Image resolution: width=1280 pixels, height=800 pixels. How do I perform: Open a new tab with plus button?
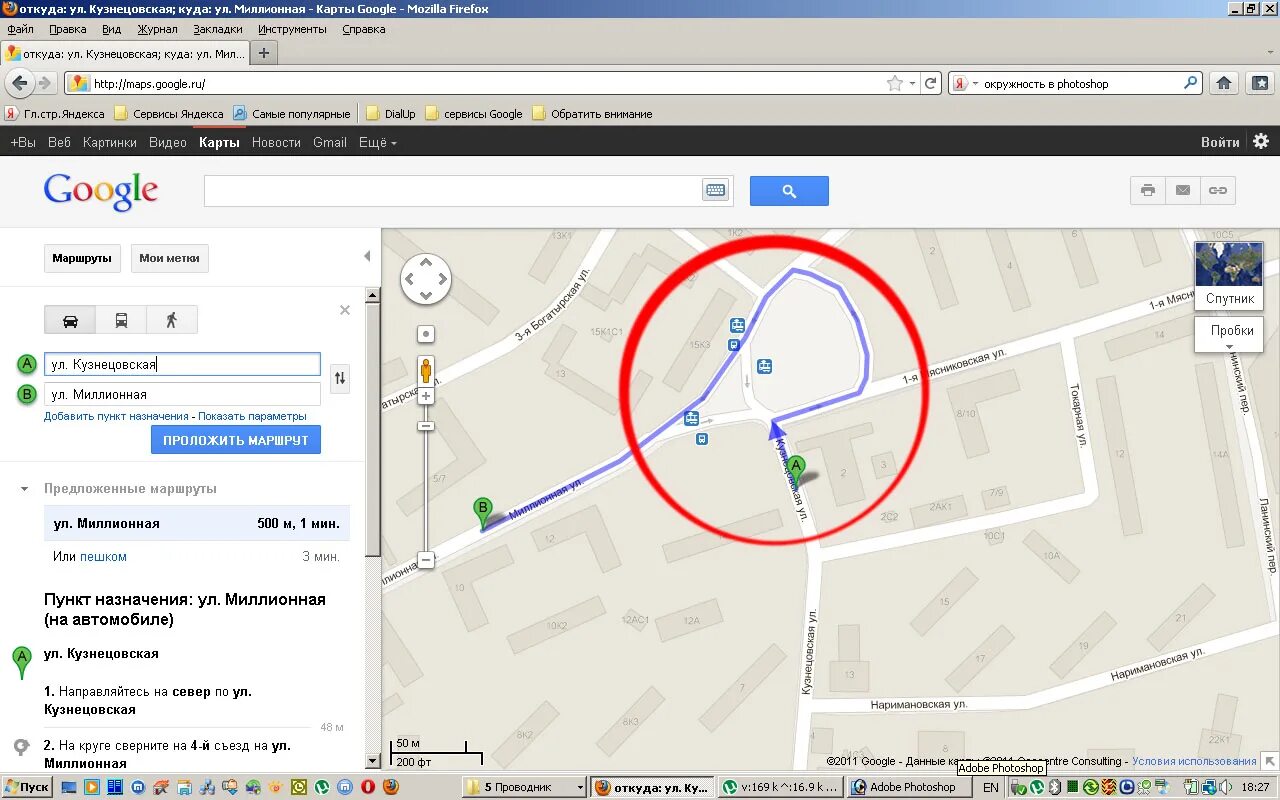264,53
